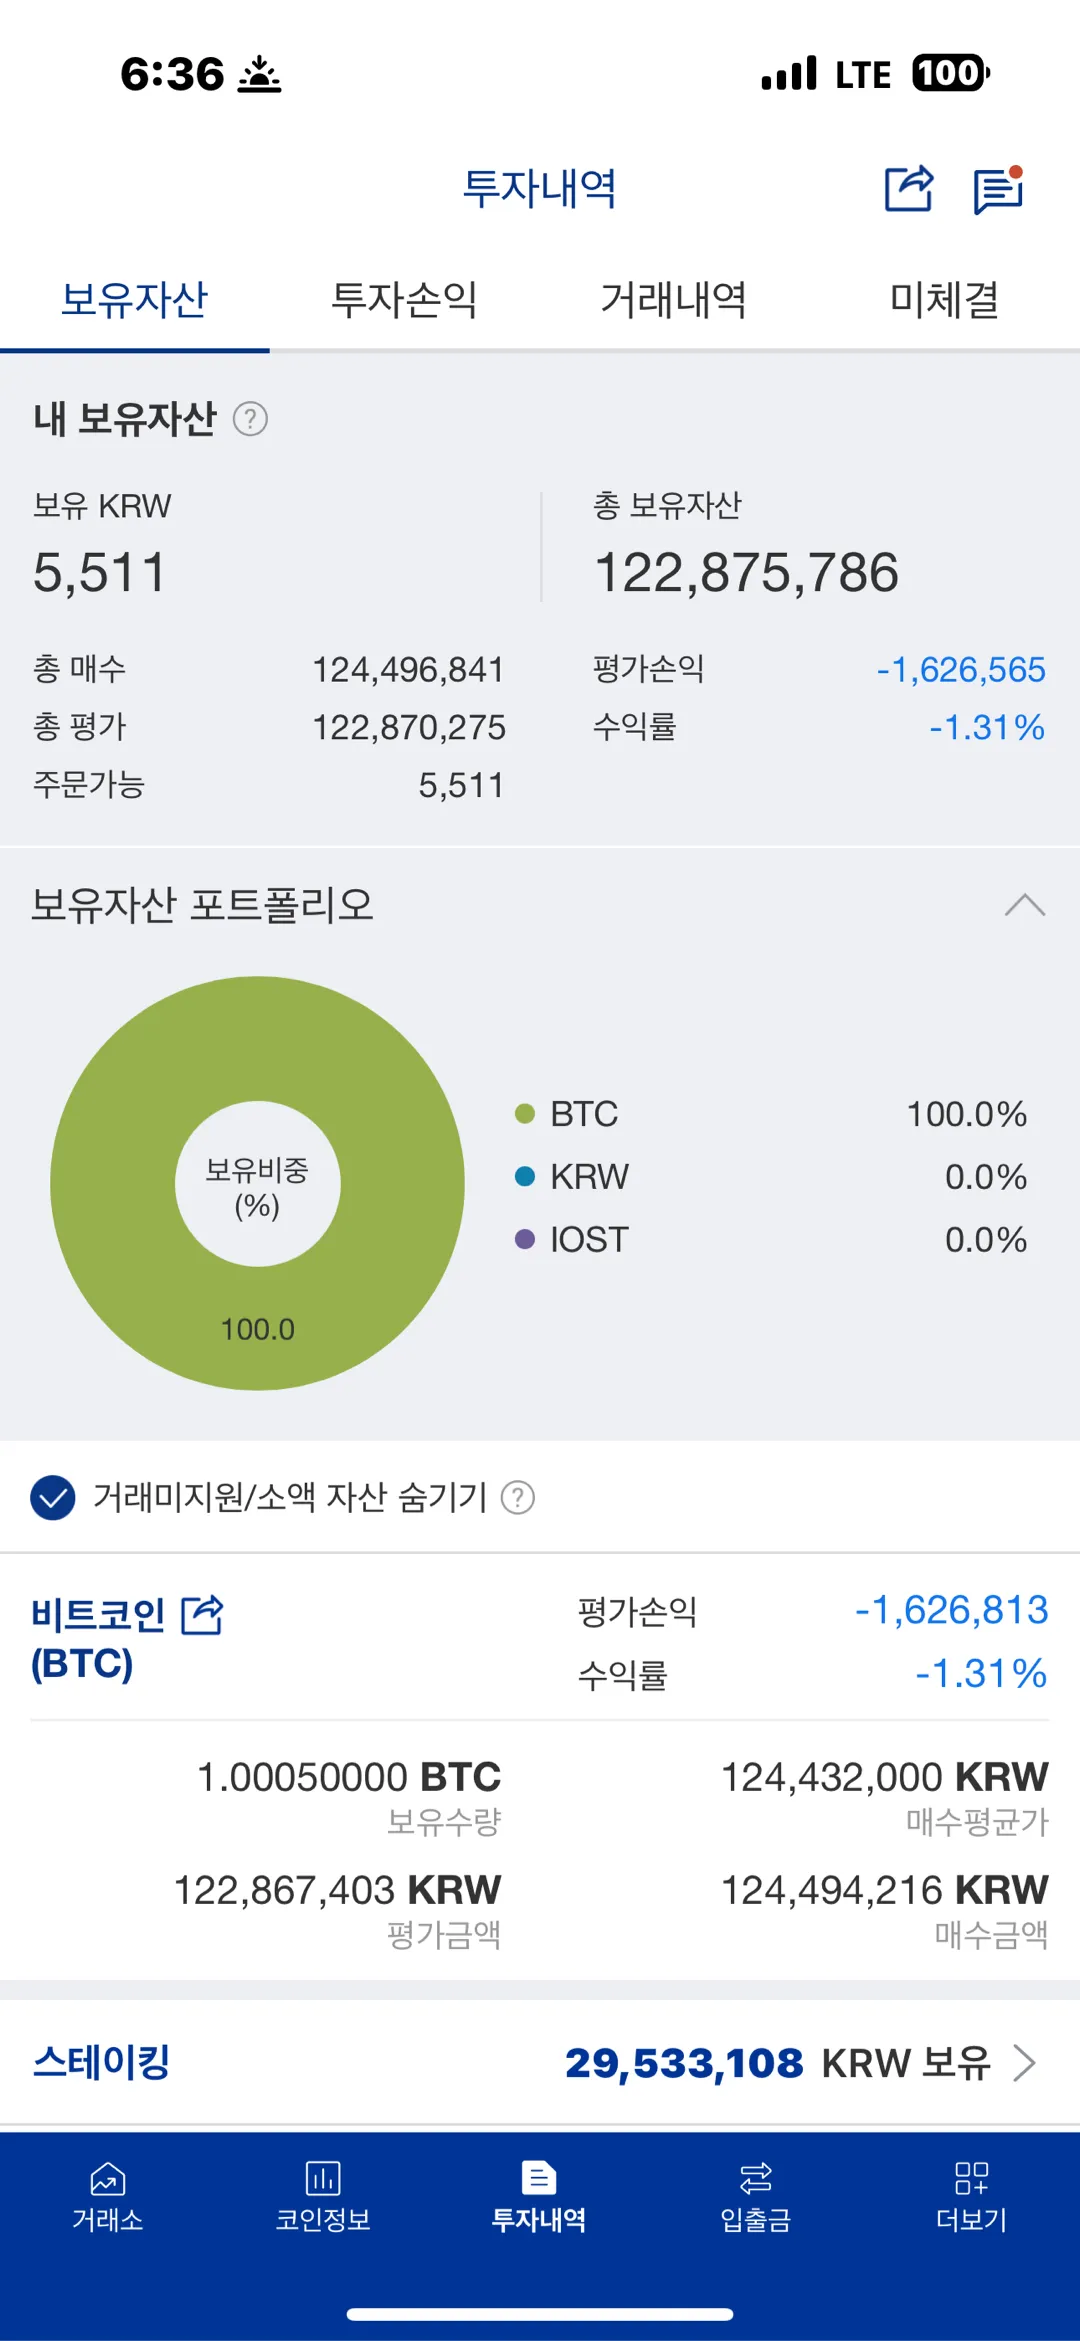Select the 미체결 tab
The image size is (1080, 2341).
(944, 300)
